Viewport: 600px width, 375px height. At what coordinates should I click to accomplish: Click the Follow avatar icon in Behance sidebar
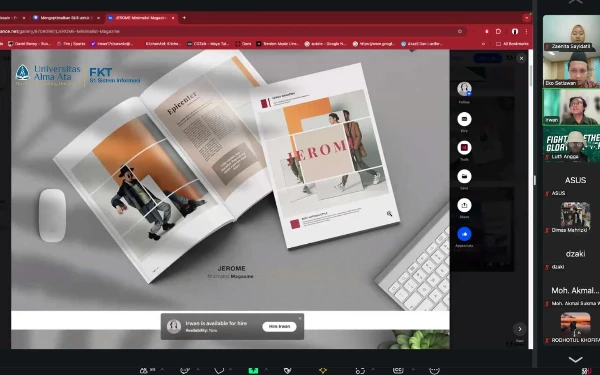[x=464, y=89]
